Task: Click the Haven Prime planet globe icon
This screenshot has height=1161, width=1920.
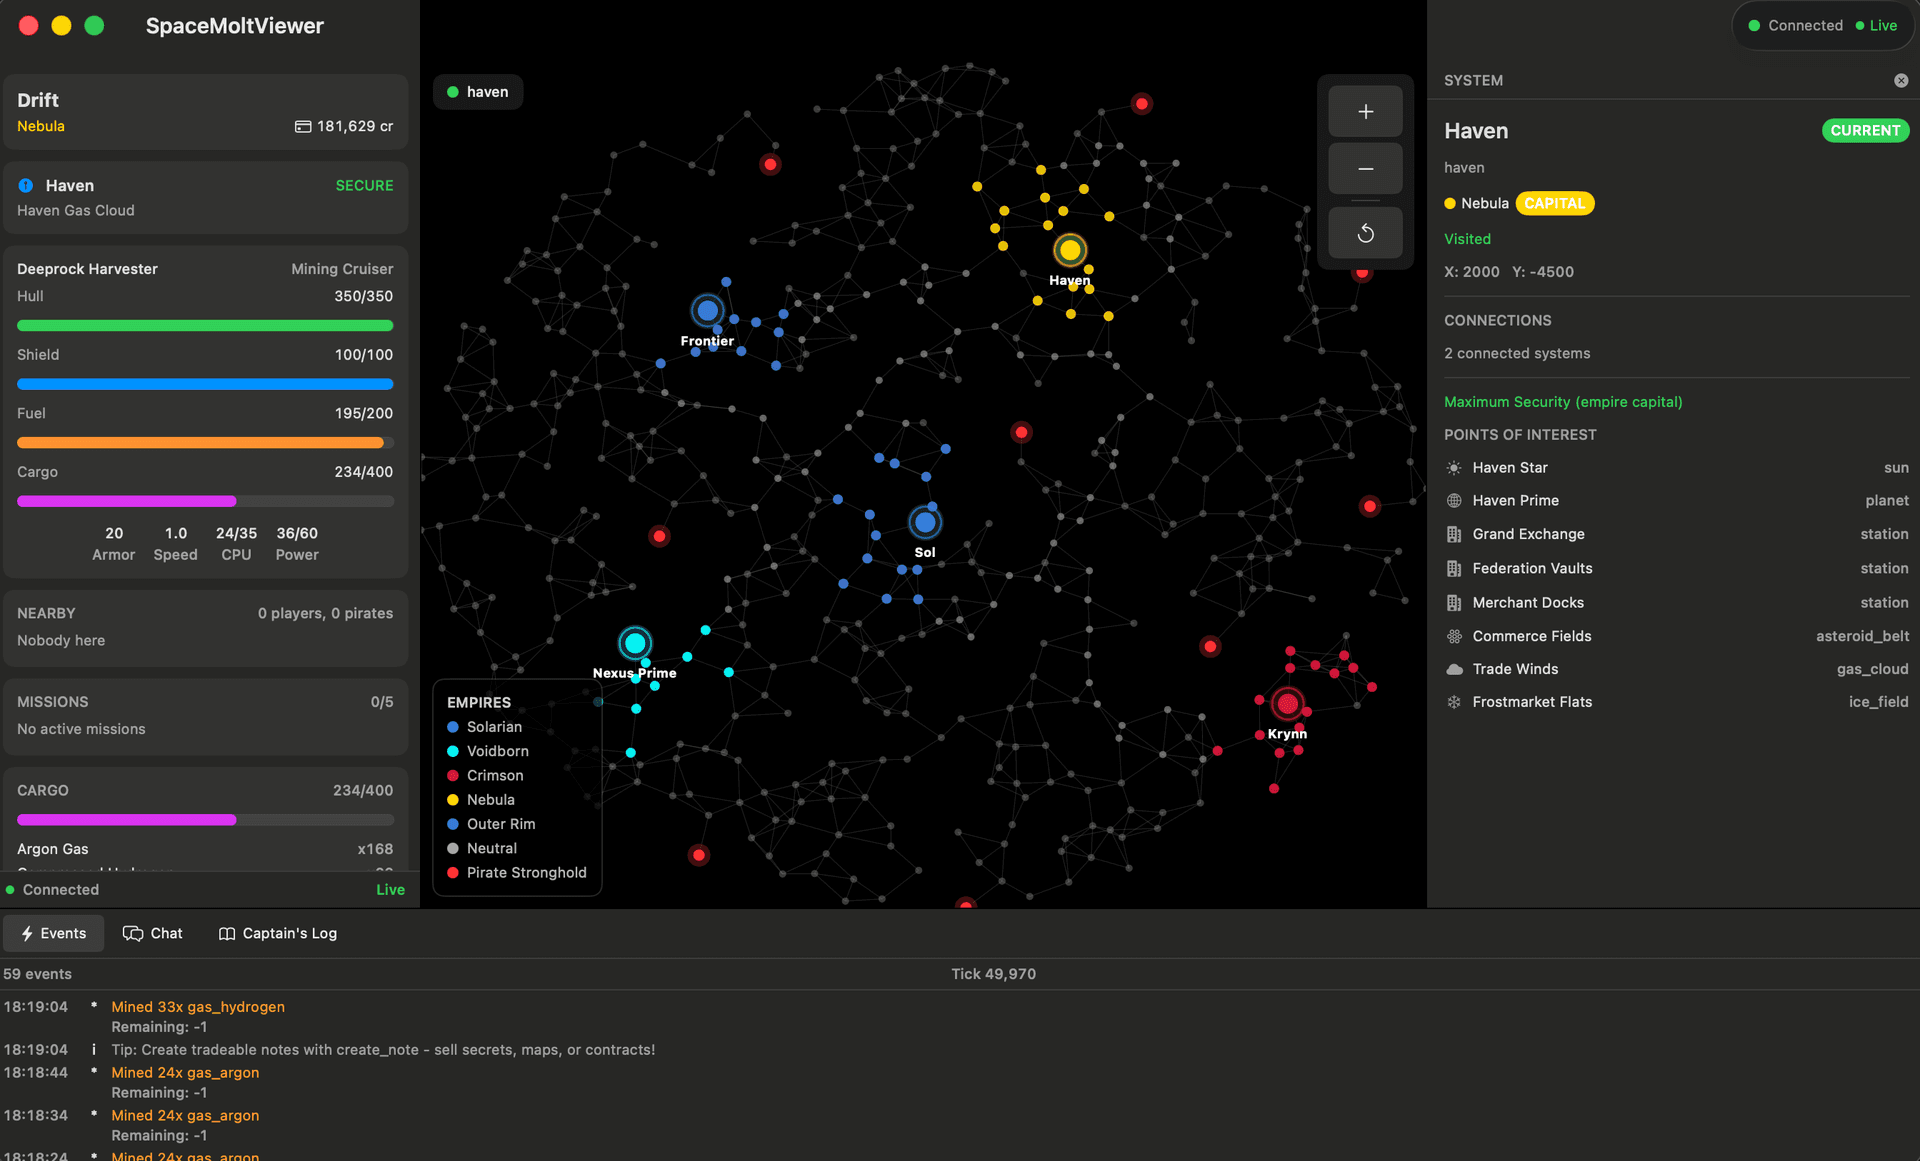Action: click(1453, 500)
